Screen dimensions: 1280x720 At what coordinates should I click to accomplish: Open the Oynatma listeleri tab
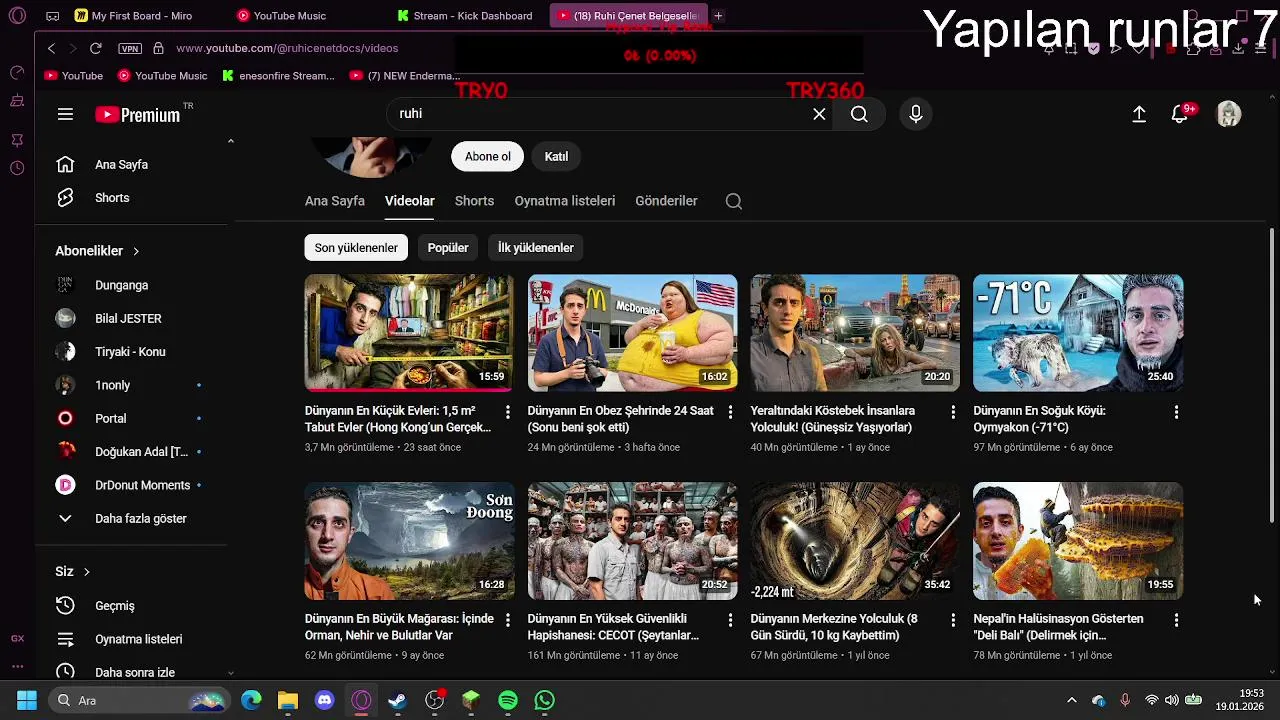point(565,201)
